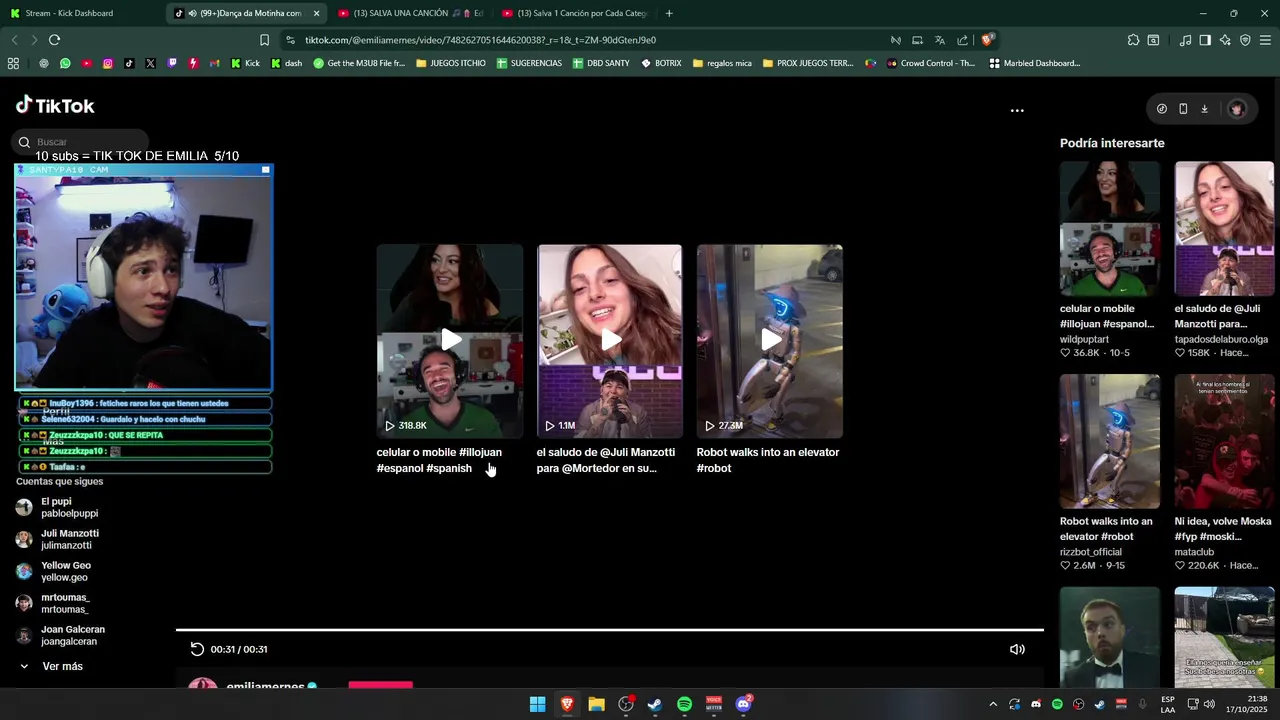This screenshot has height=720, width=1280.
Task: Open the Windows Start menu
Action: [537, 704]
